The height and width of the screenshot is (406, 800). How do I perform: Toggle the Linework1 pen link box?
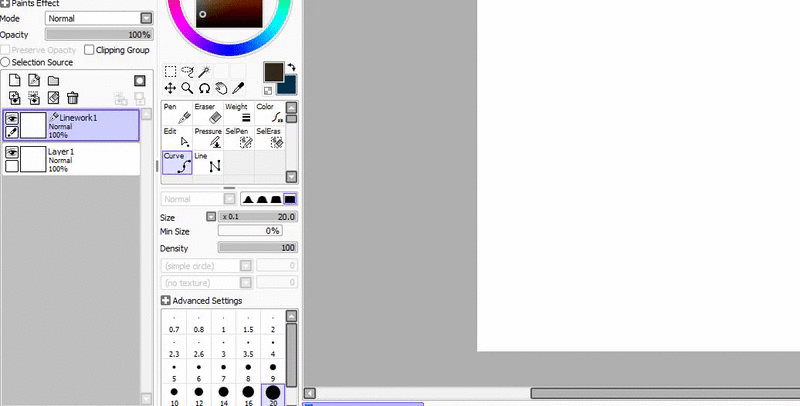[x=12, y=132]
